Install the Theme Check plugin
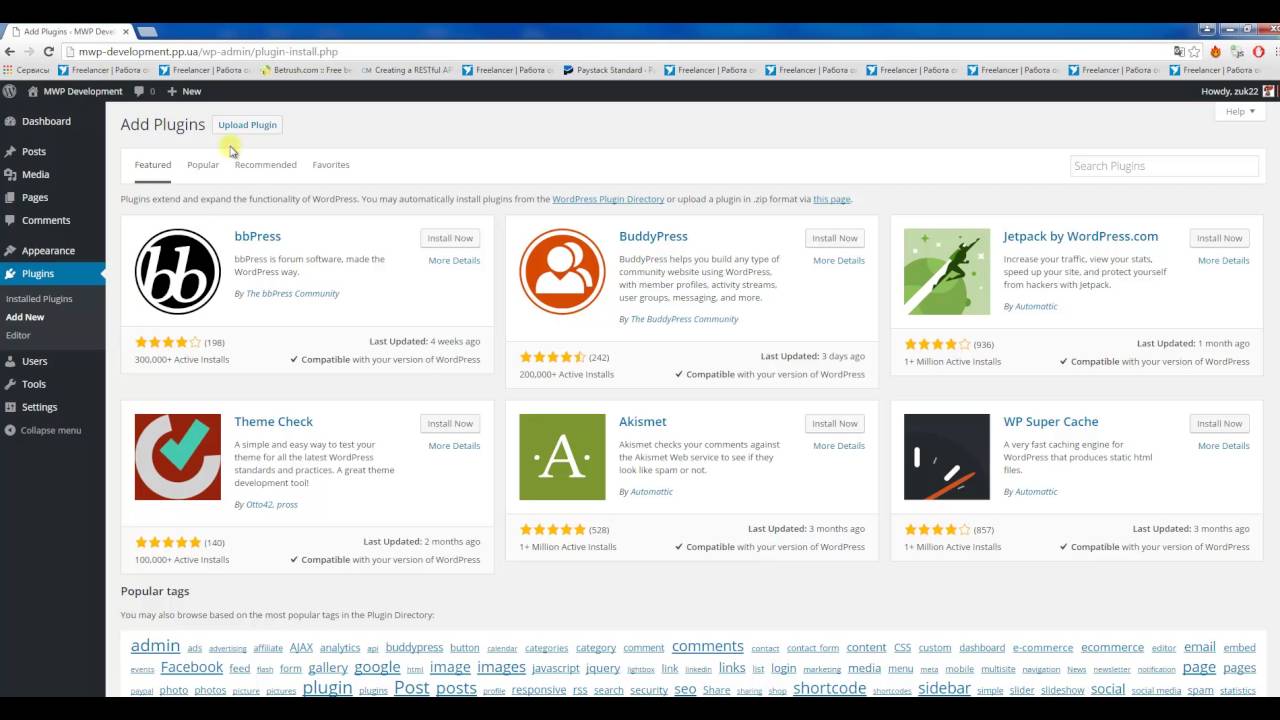Viewport: 1280px width, 720px height. click(450, 423)
